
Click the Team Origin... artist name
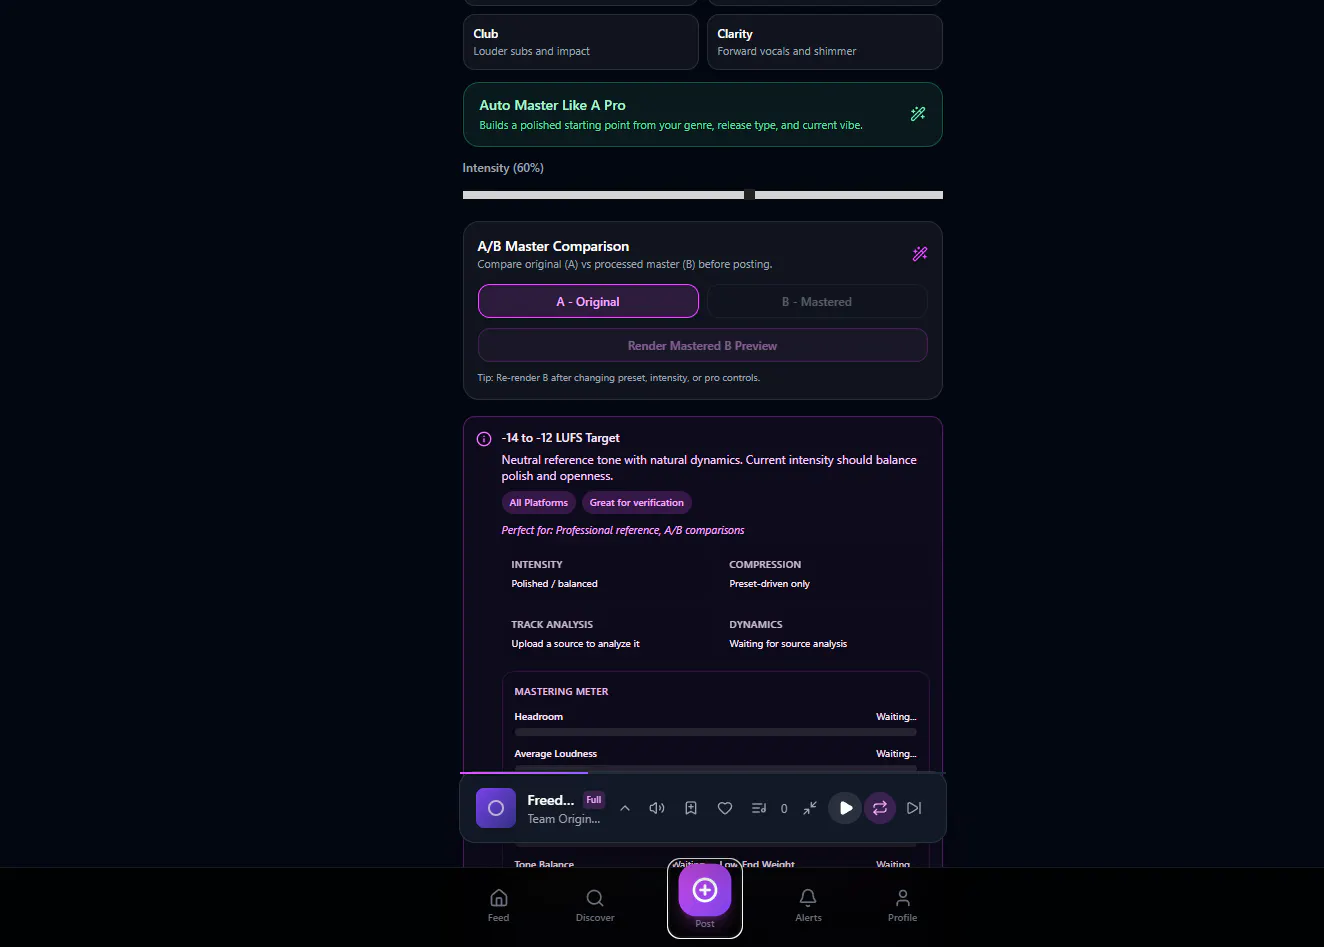click(x=564, y=819)
